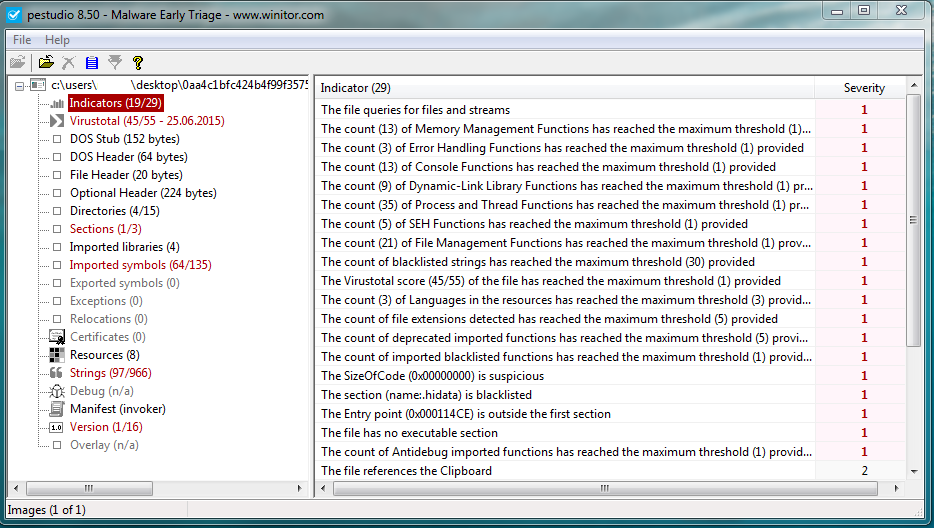
Task: Toggle the File Header checkbox
Action: coord(57,175)
